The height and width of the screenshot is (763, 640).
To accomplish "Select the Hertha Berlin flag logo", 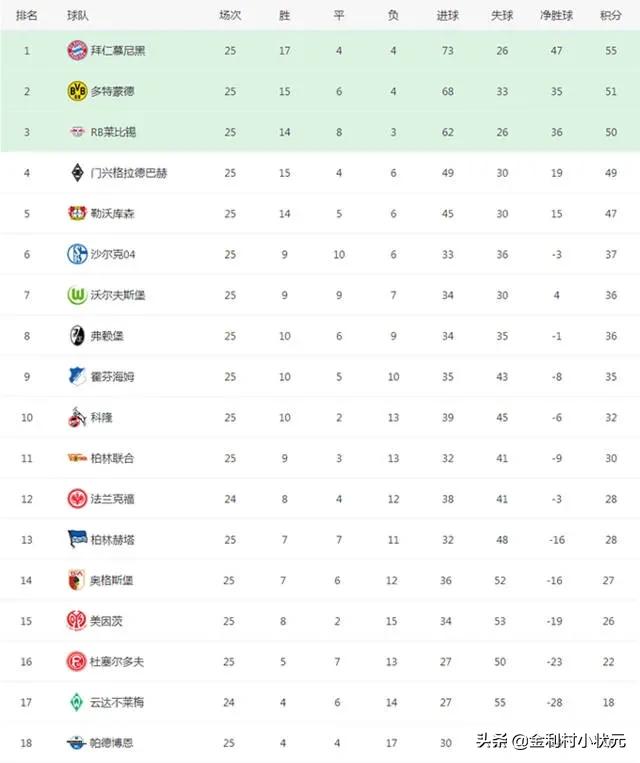I will [77, 539].
